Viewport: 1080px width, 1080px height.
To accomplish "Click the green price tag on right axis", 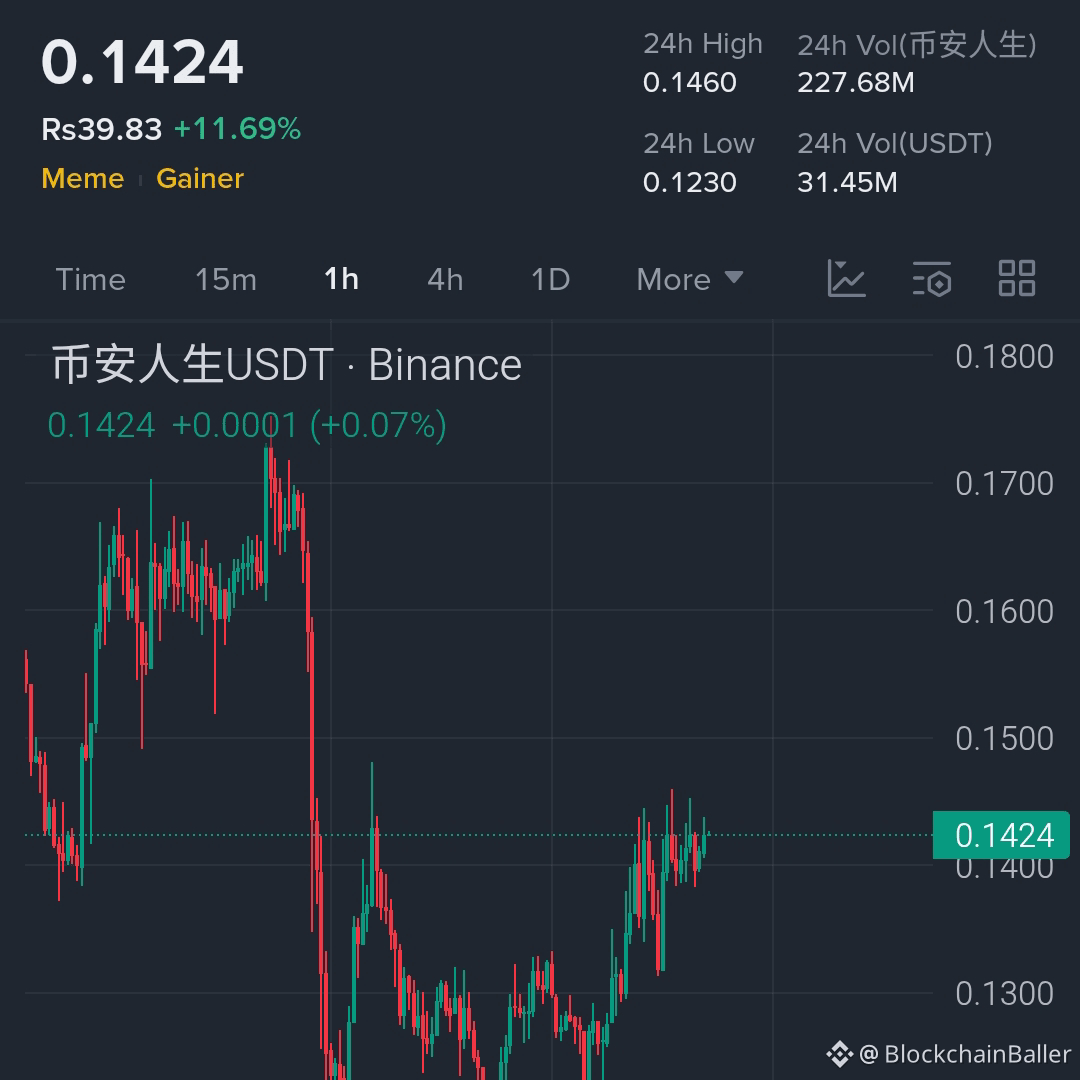I will pos(1003,835).
